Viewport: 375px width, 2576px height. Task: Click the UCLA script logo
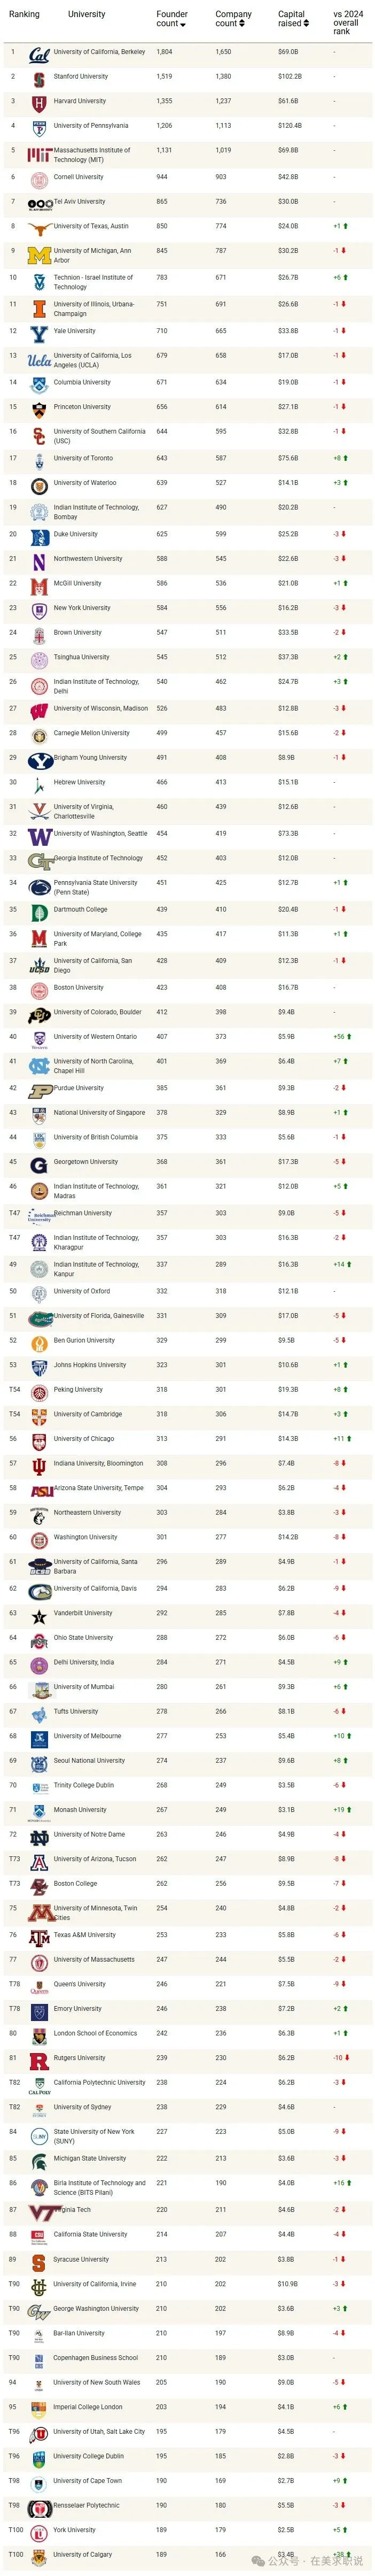[39, 360]
